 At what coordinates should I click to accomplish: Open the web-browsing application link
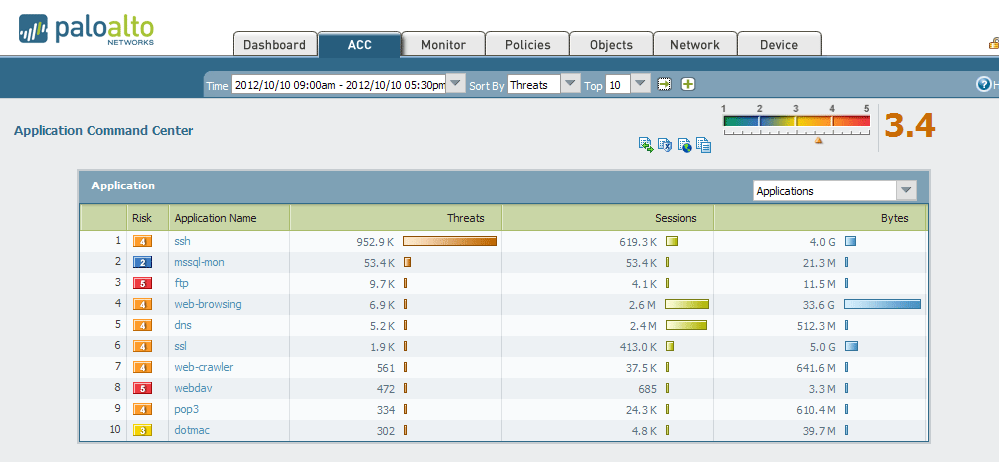(207, 304)
